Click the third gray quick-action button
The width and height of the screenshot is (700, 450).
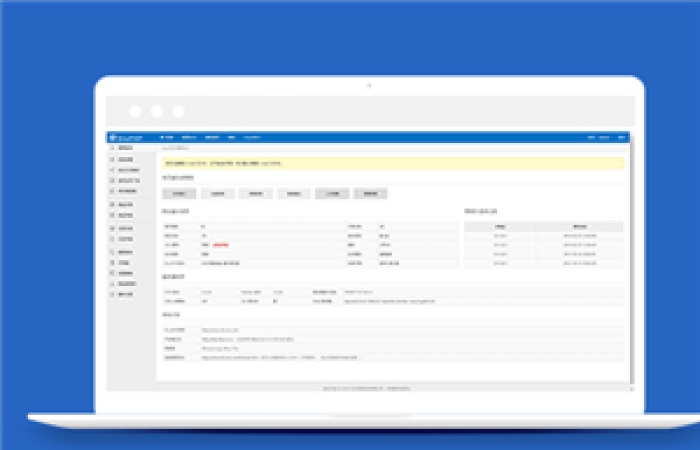(x=256, y=194)
